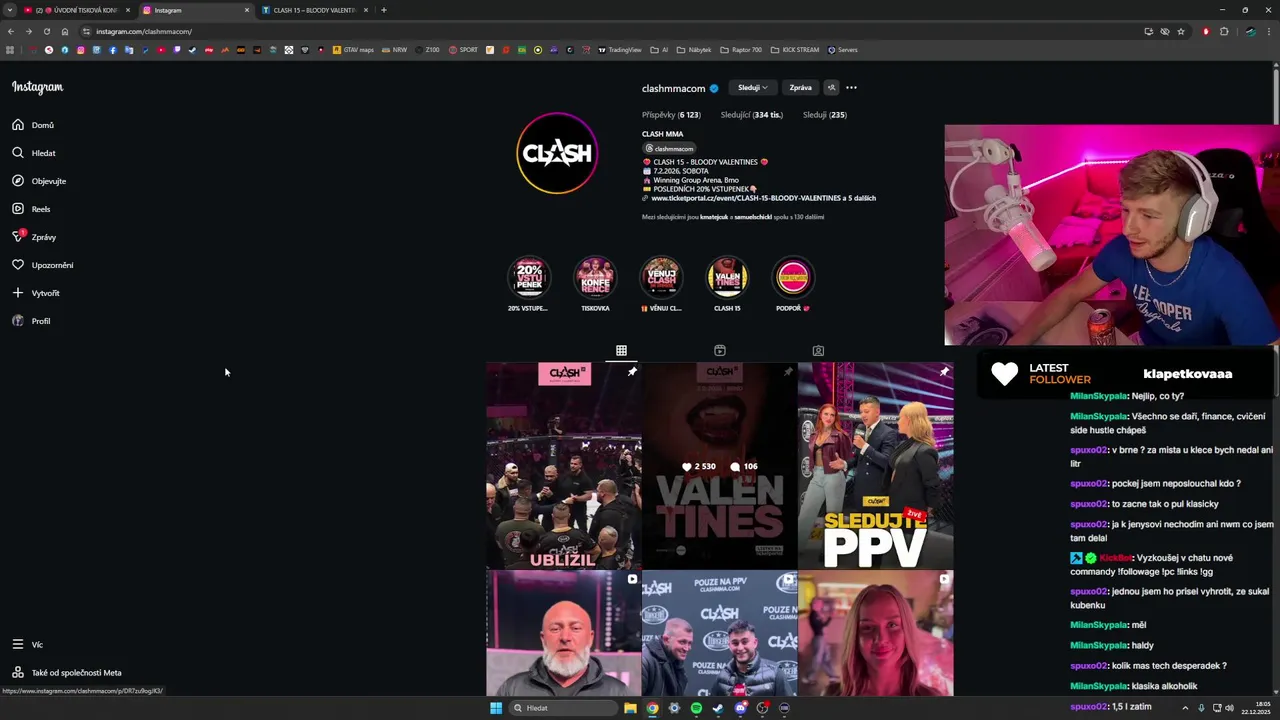Open the GTAV maps bookmark
Viewport: 1280px width, 720px height.
(353, 50)
